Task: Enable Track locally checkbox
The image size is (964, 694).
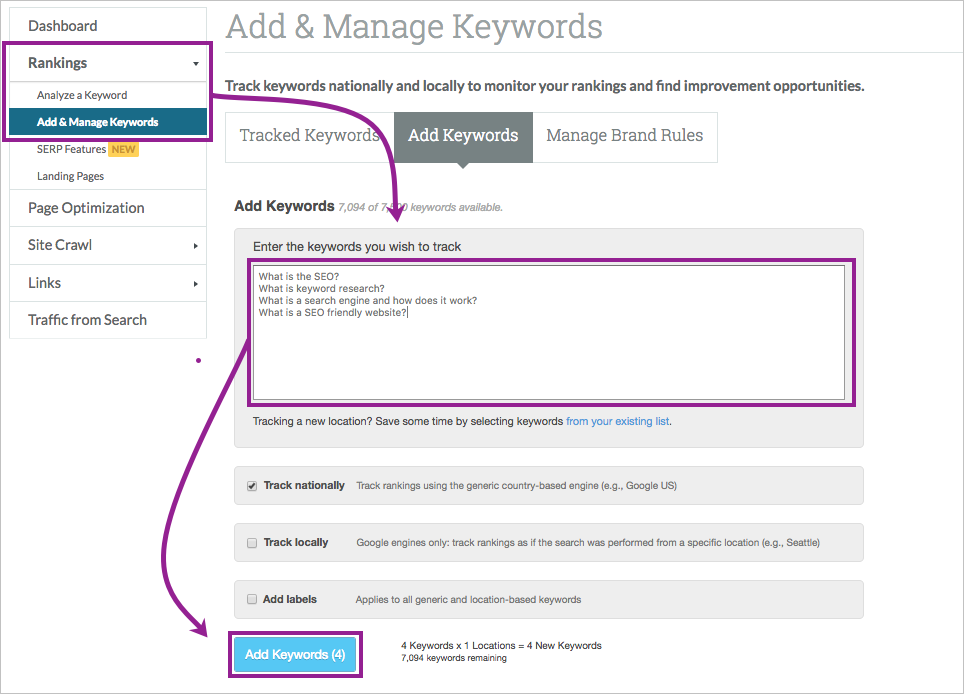Action: (x=252, y=543)
